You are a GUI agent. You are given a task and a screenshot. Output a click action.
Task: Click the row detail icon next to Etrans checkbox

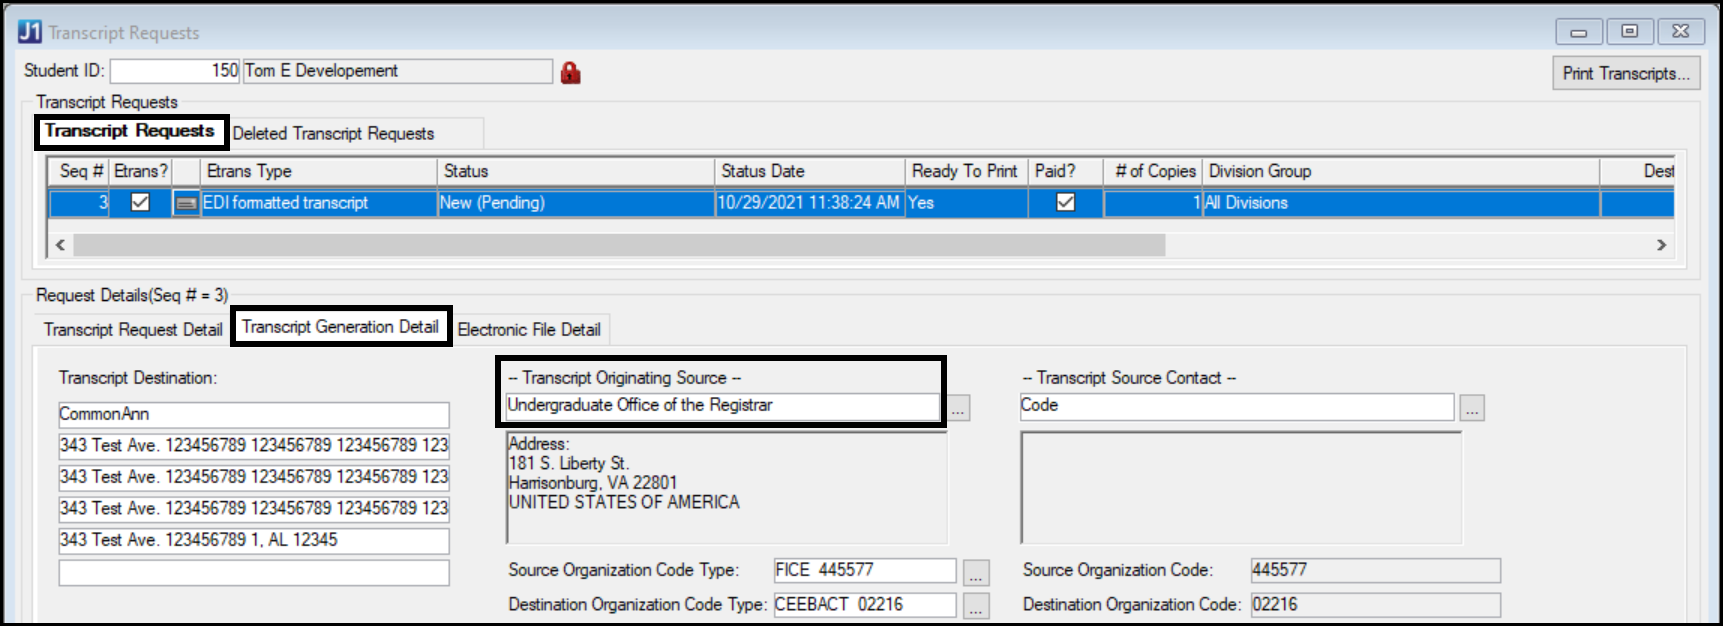click(x=186, y=203)
